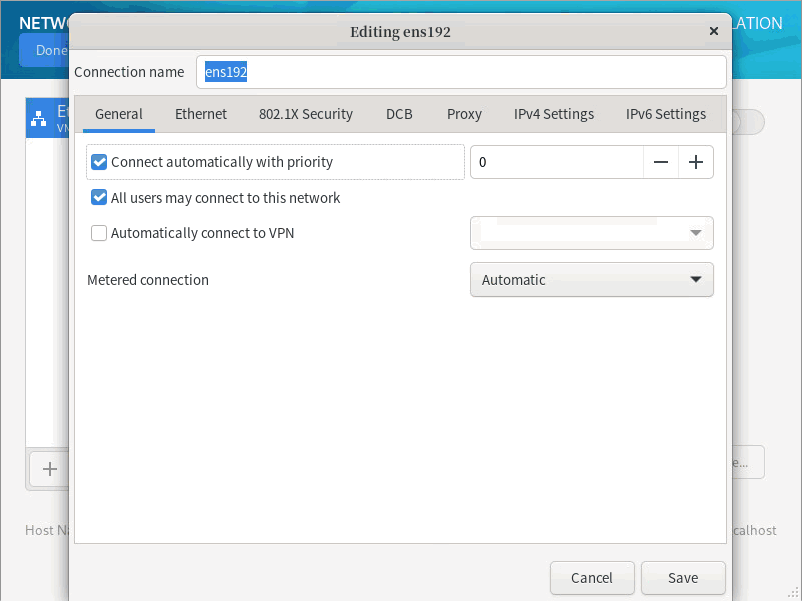This screenshot has height=601, width=802.
Task: Open the Metered connection dropdown
Action: (x=591, y=280)
